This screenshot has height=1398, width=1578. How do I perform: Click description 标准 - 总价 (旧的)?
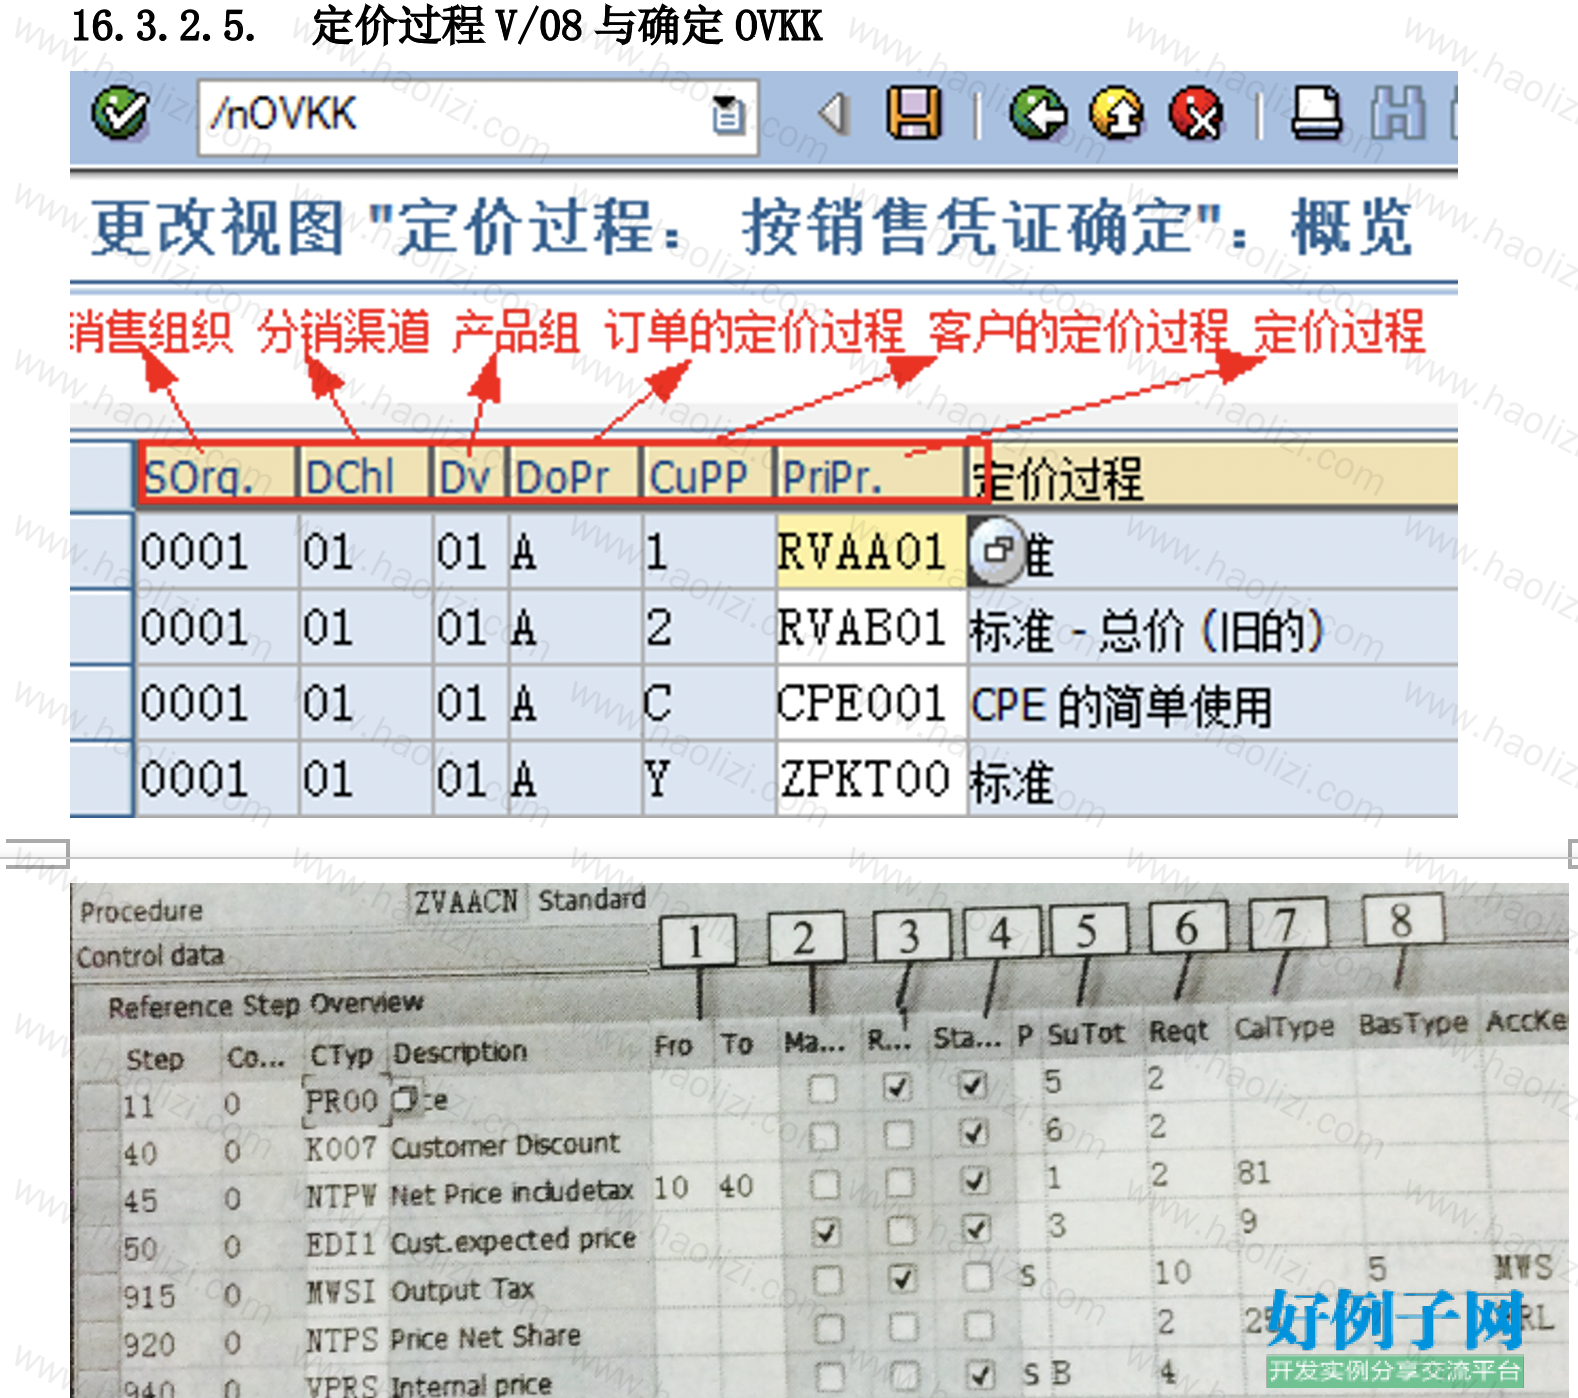click(1147, 631)
